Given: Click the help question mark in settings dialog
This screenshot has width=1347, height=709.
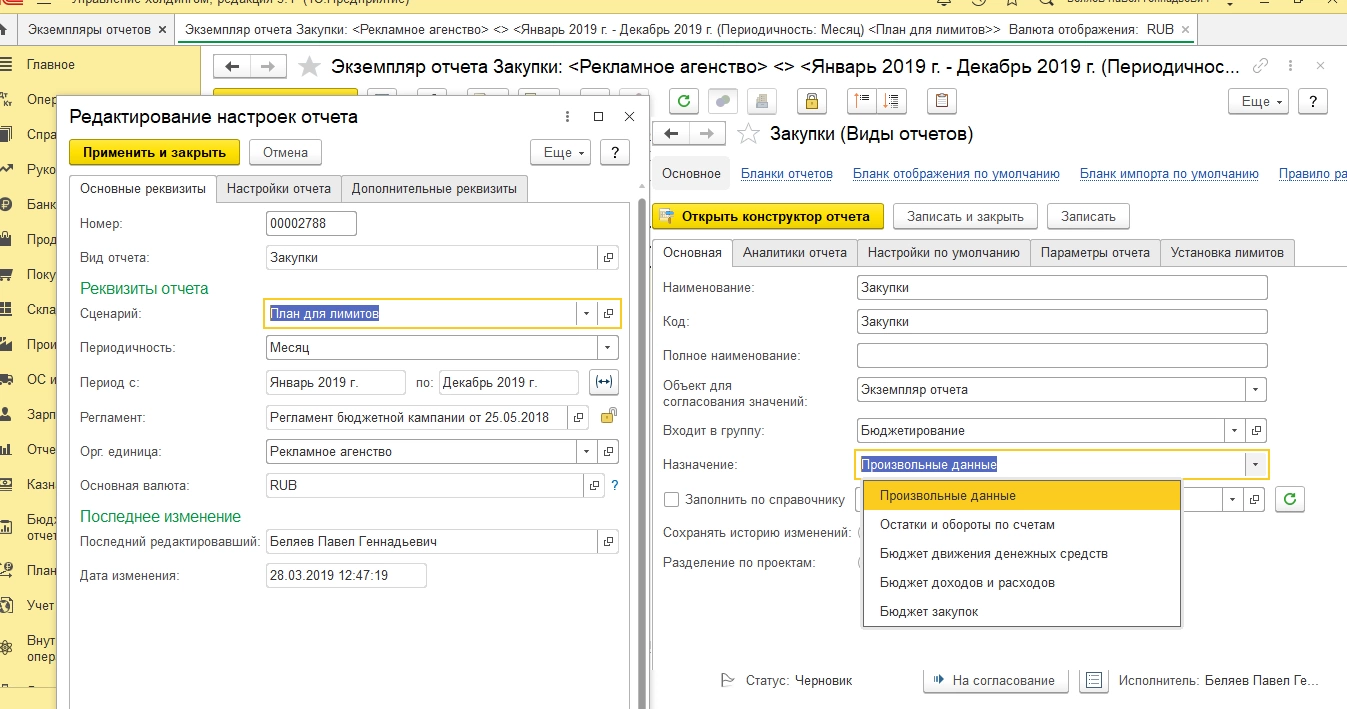Looking at the screenshot, I should pyautogui.click(x=615, y=152).
